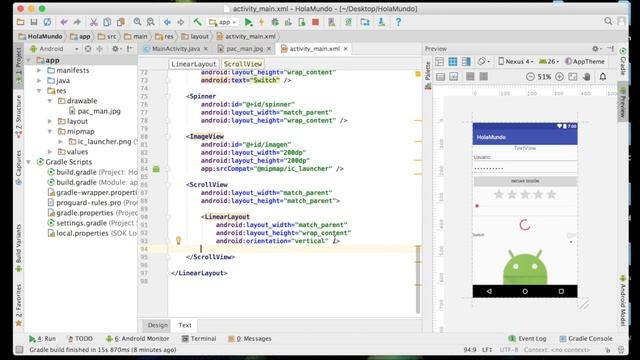Screen dimensions: 640x360
Task: Click the Synchronize refresh icon in the toolbar
Action: point(47,22)
